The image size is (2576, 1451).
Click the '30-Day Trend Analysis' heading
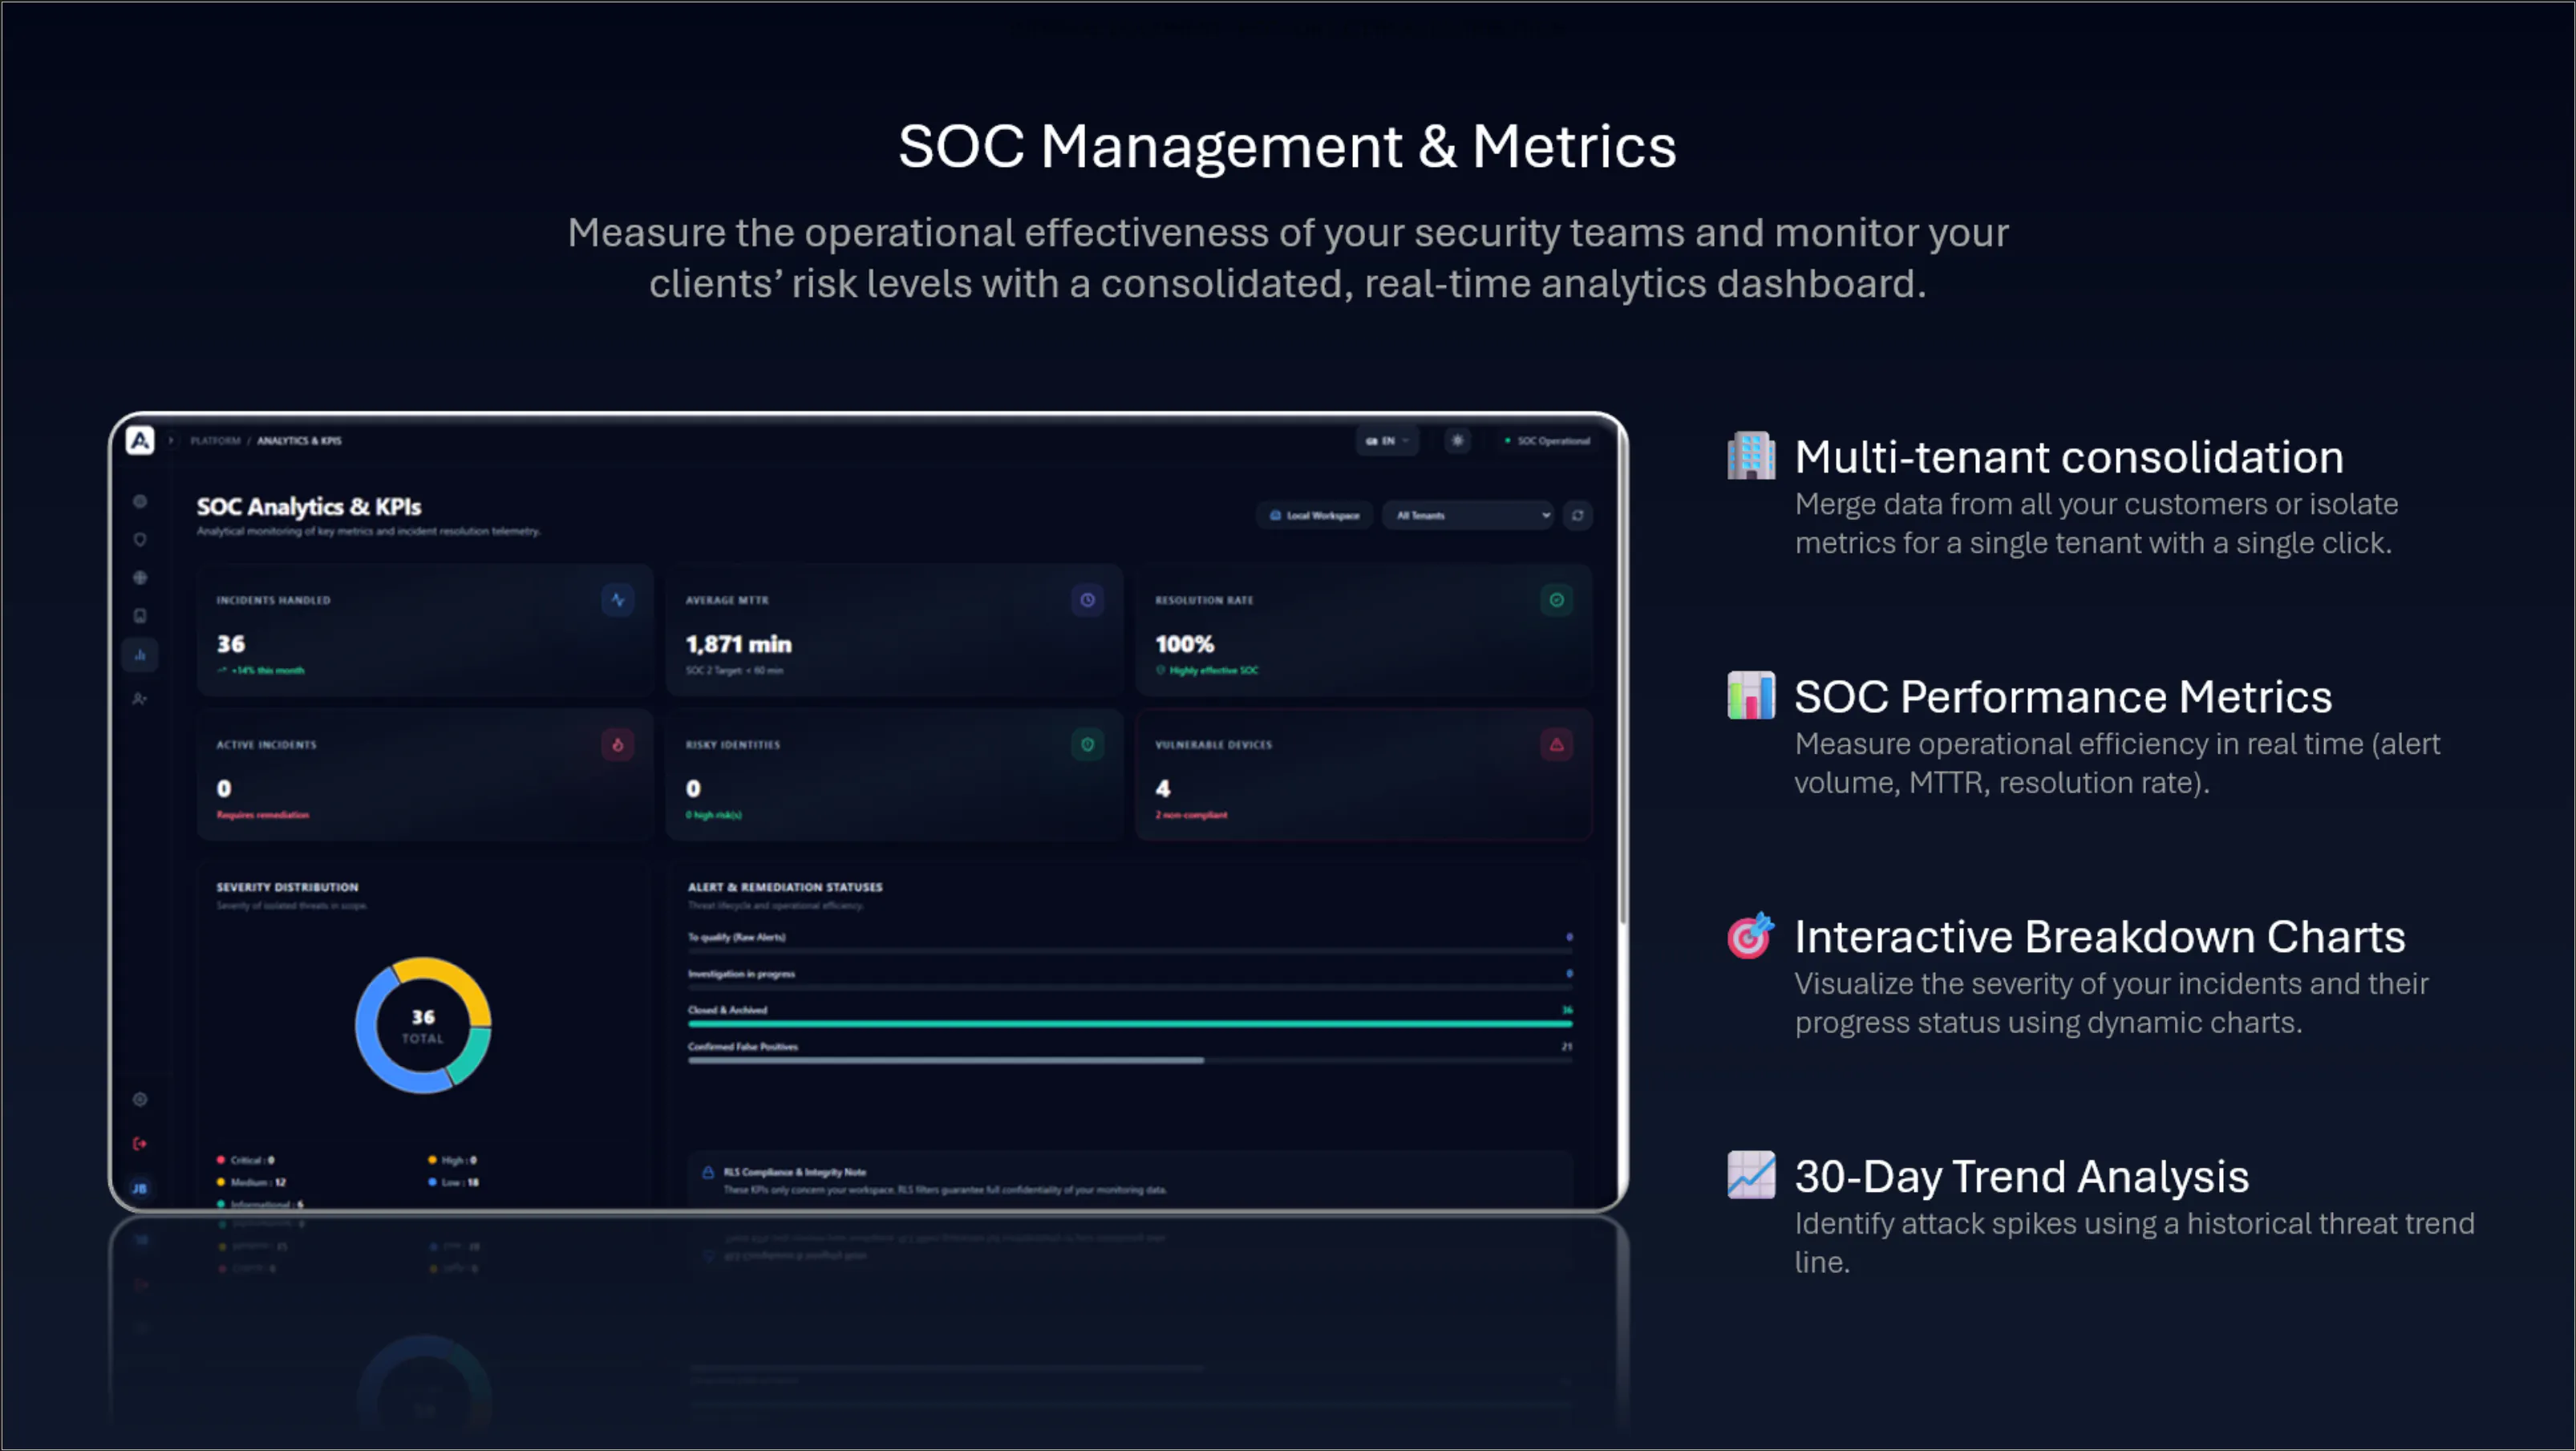[2021, 1177]
